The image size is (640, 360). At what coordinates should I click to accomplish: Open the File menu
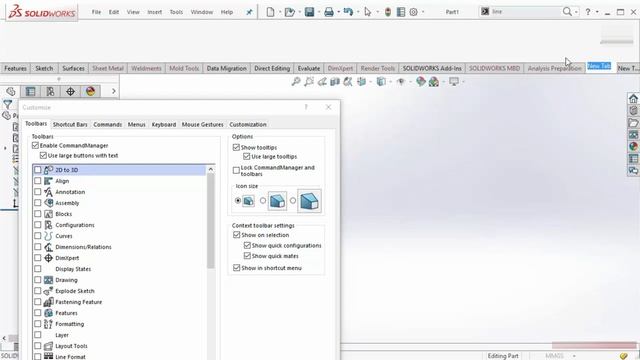coord(96,12)
